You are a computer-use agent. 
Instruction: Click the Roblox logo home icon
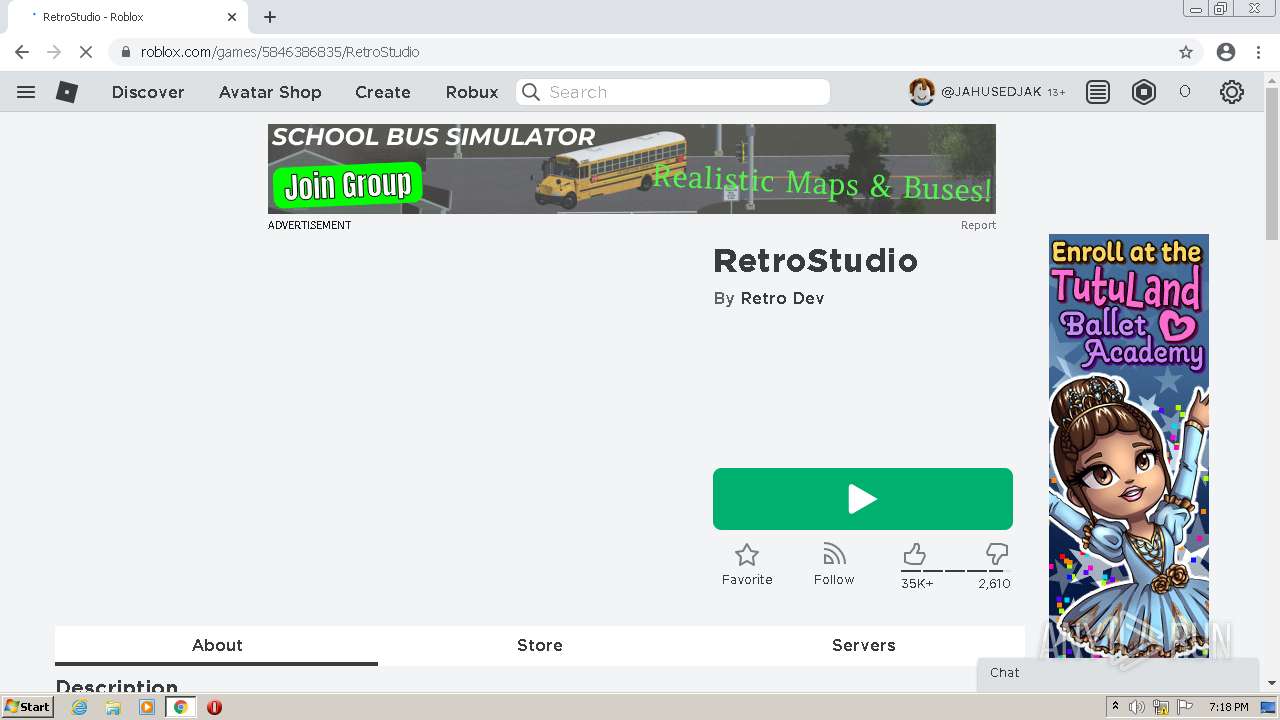pyautogui.click(x=67, y=92)
